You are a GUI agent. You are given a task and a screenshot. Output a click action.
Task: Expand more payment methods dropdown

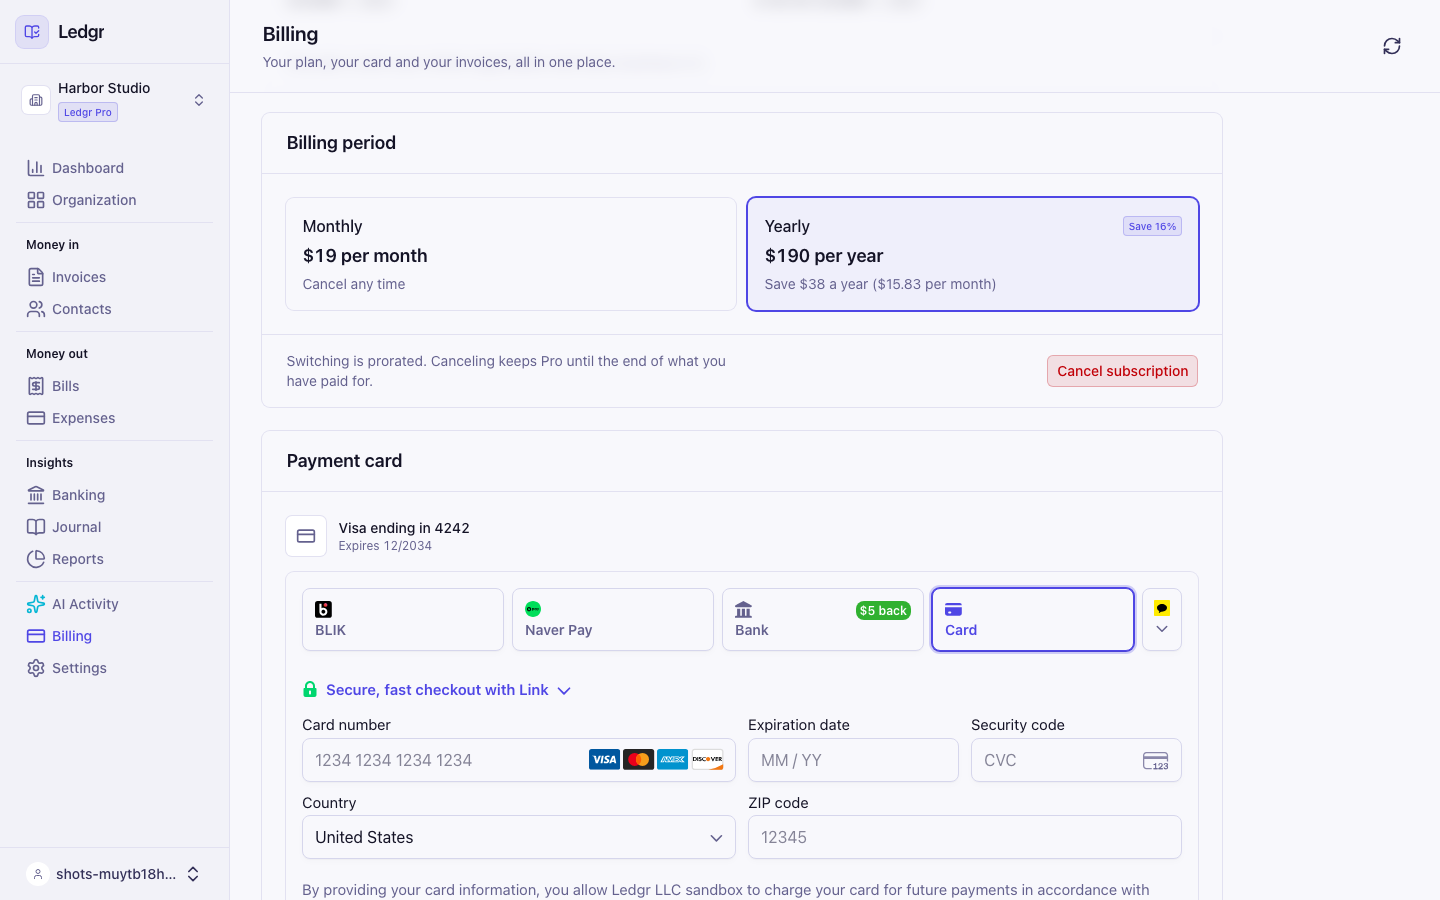click(1162, 620)
